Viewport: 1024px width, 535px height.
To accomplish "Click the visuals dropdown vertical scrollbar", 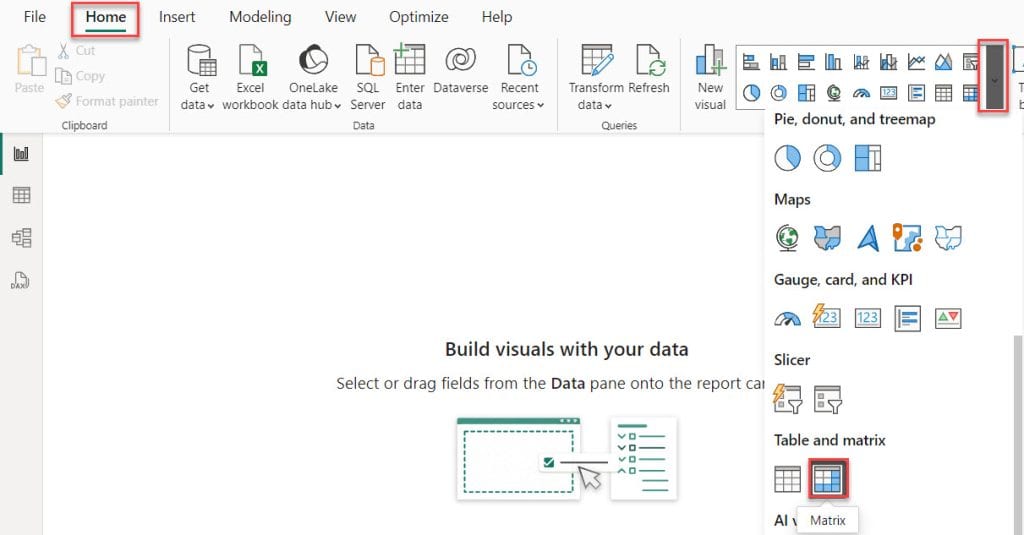I will [1018, 434].
